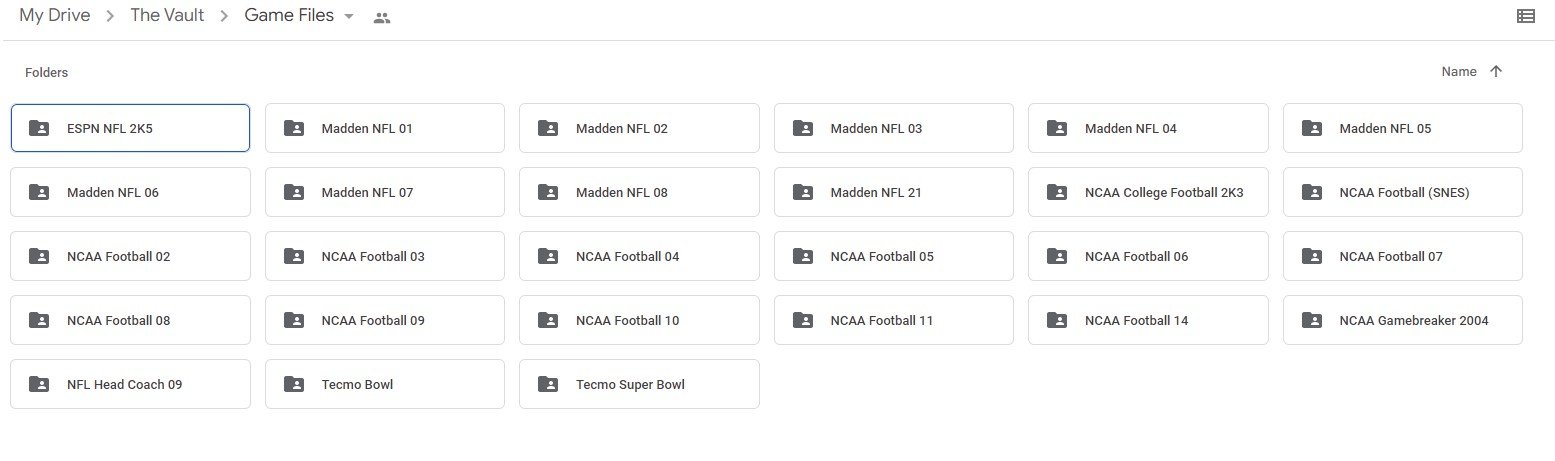Click the Tecmo Bowl folder icon
Screen dimensions: 1555x461
294,384
